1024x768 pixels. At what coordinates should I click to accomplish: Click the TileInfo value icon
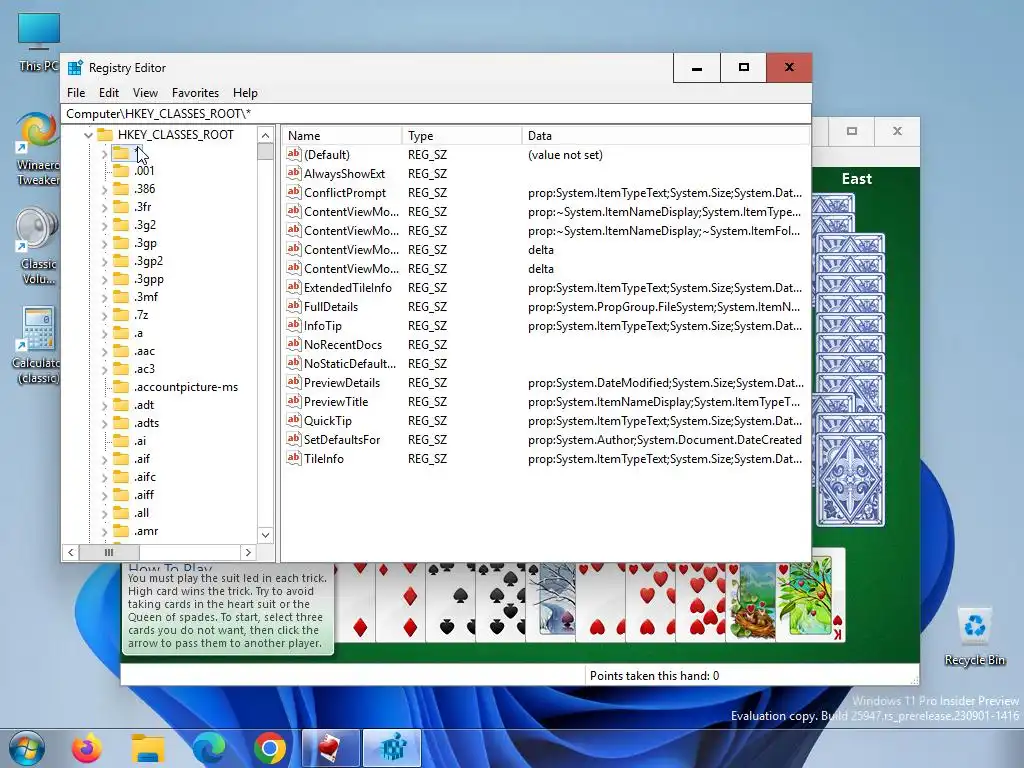294,458
